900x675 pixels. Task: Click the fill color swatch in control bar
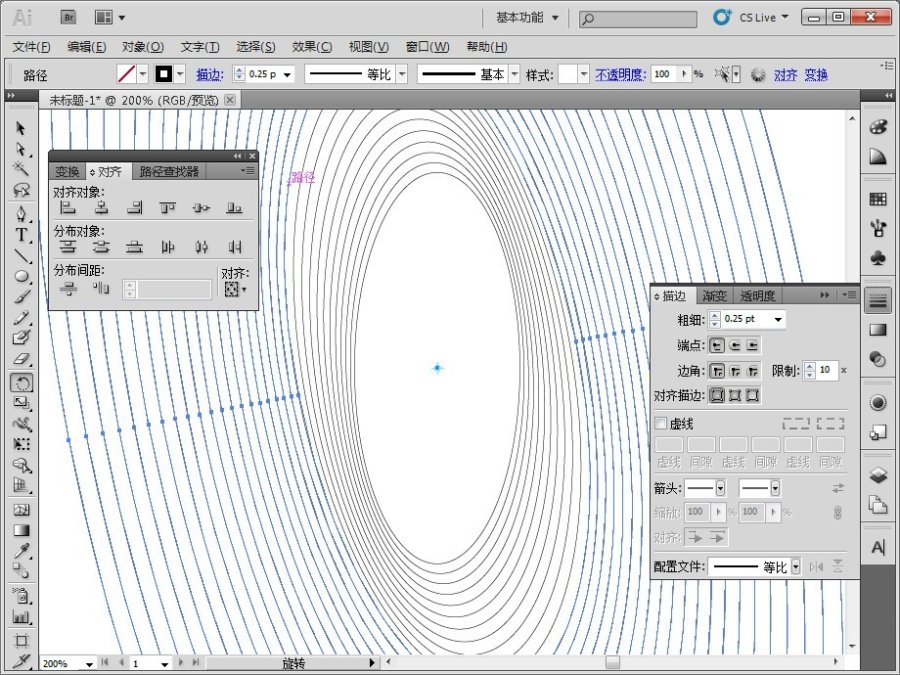pos(126,74)
